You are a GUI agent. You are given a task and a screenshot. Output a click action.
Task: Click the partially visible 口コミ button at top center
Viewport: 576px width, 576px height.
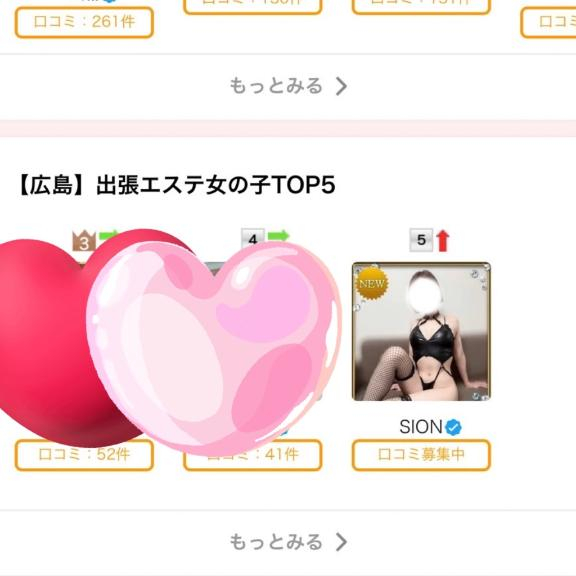coord(253,7)
